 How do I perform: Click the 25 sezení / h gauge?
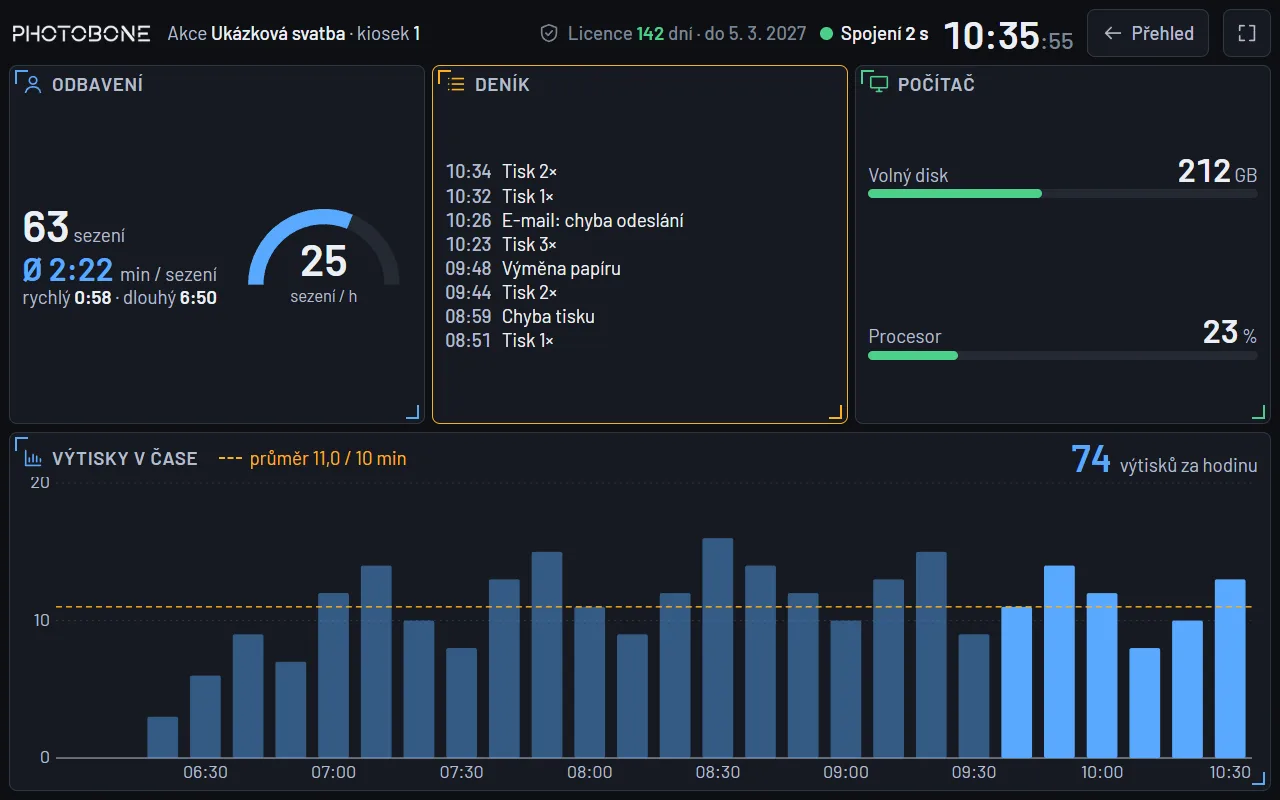pos(324,257)
